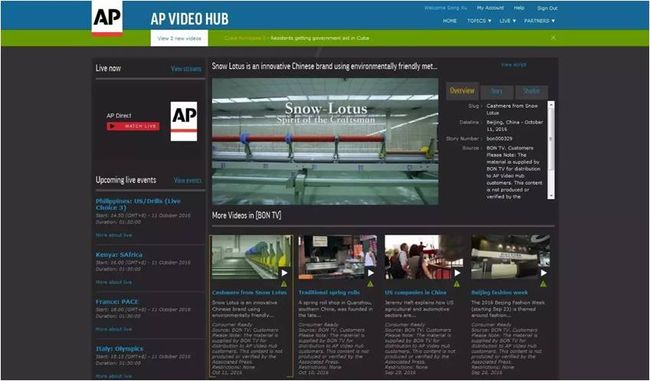The width and height of the screenshot is (650, 381).
Task: Click Cashmere from Snow Lotus title link
Action: point(249,293)
